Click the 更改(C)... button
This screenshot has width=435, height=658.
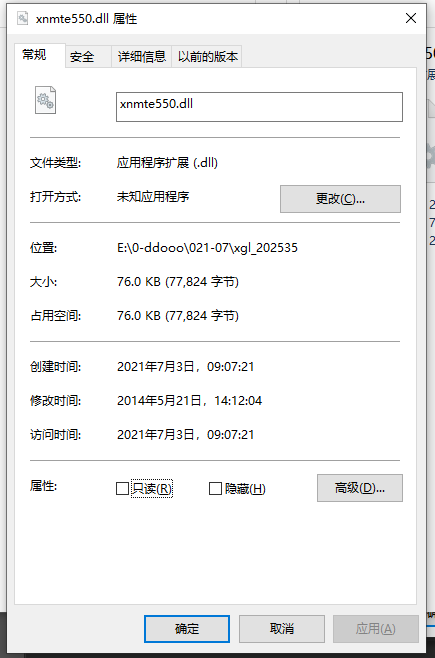pyautogui.click(x=340, y=198)
